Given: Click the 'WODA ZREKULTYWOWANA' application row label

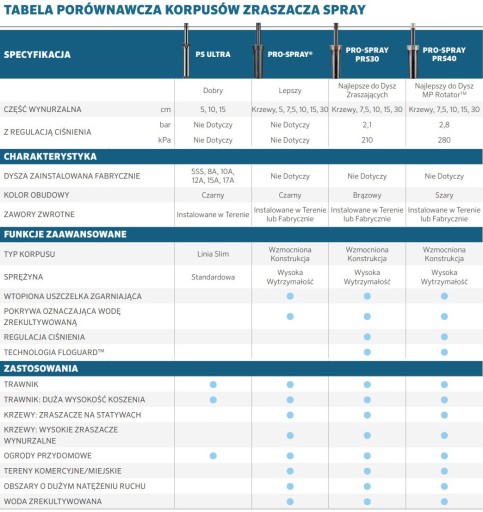Looking at the screenshot, I should click(x=53, y=501).
